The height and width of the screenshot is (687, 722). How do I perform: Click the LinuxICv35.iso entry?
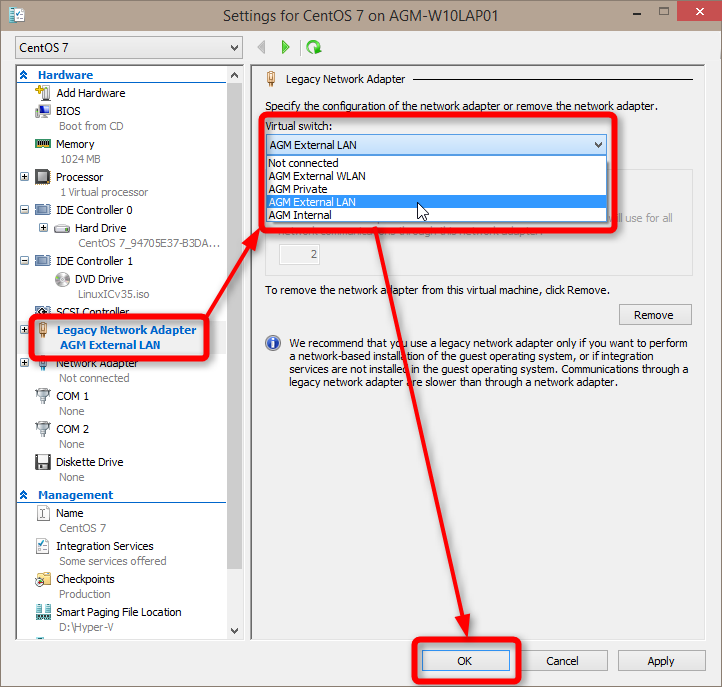pyautogui.click(x=114, y=294)
